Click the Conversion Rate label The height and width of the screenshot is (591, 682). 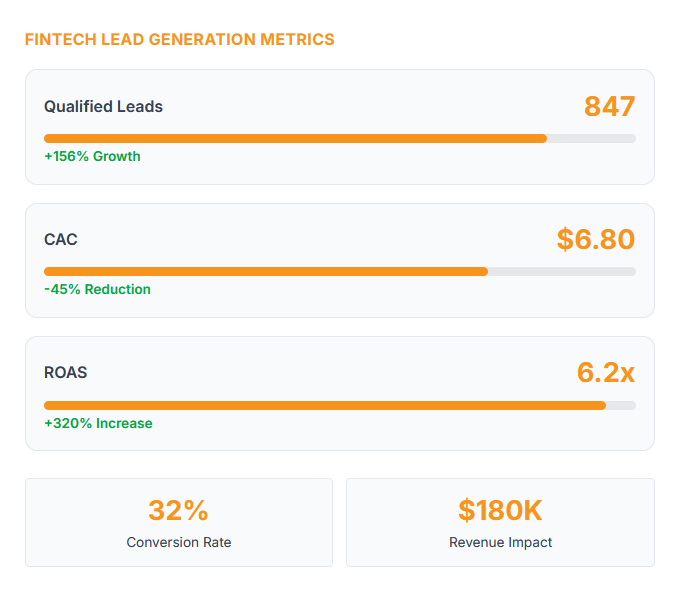[x=178, y=542]
